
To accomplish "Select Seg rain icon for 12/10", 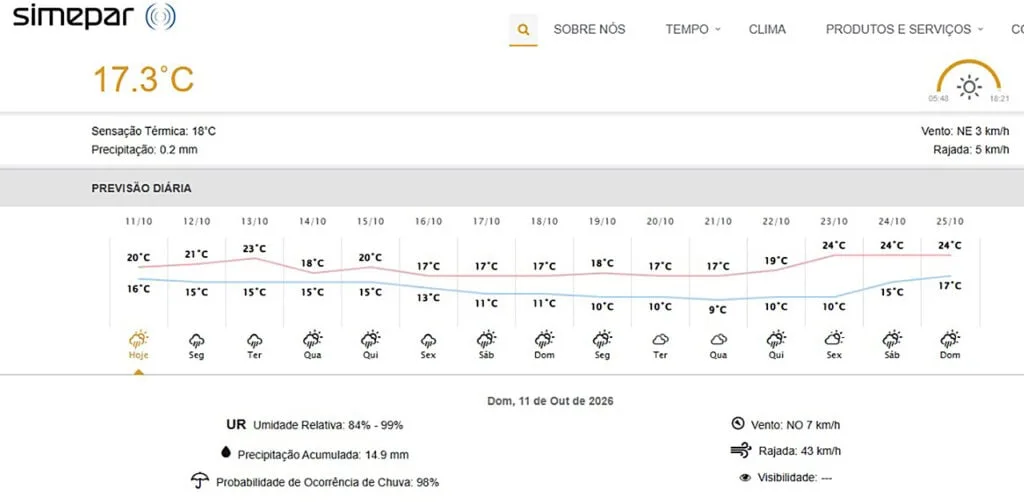I will 197,339.
